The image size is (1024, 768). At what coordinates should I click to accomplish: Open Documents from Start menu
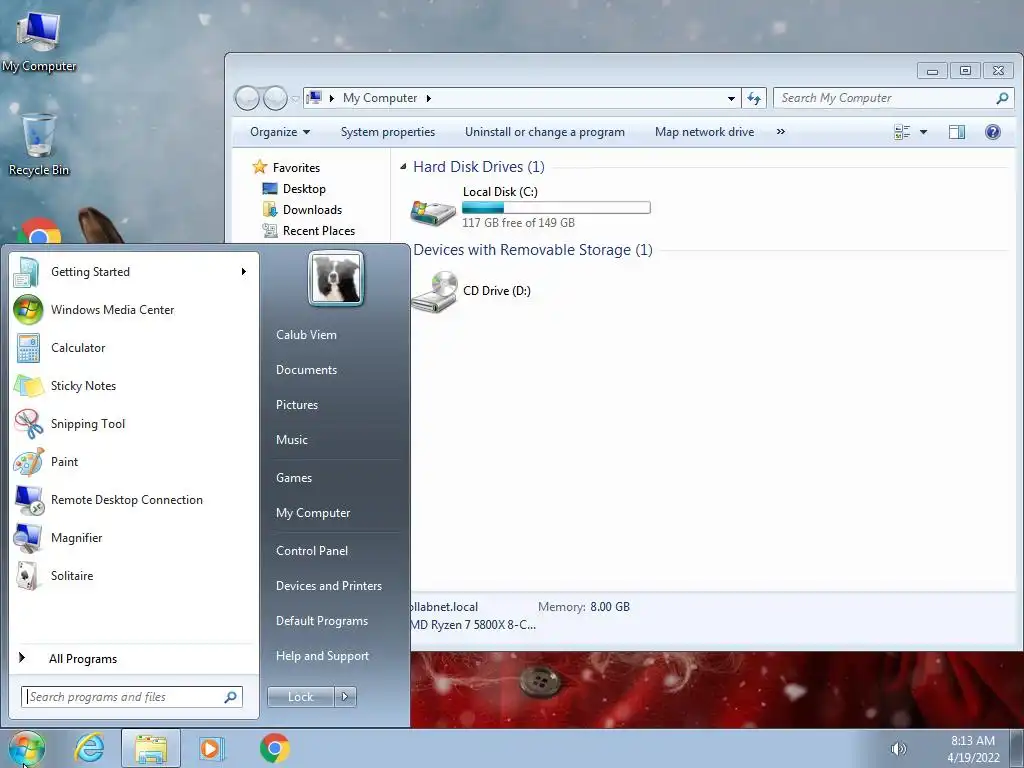click(306, 370)
